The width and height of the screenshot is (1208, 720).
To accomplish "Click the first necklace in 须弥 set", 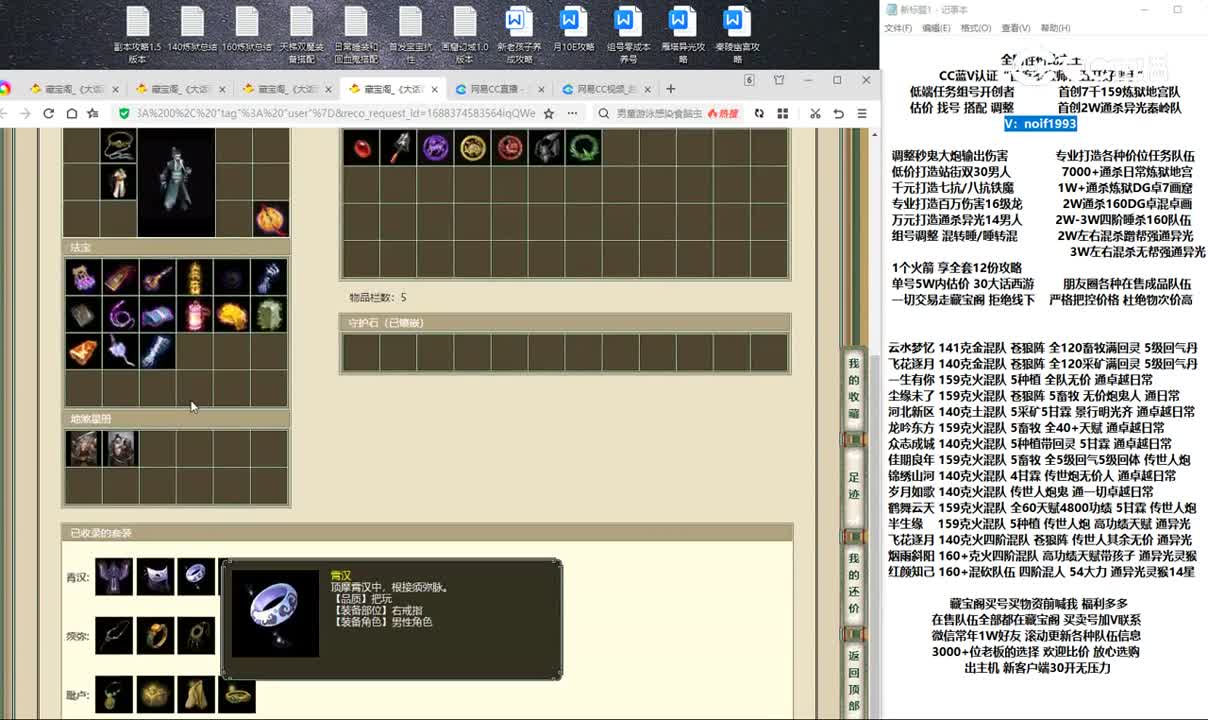I will [114, 635].
